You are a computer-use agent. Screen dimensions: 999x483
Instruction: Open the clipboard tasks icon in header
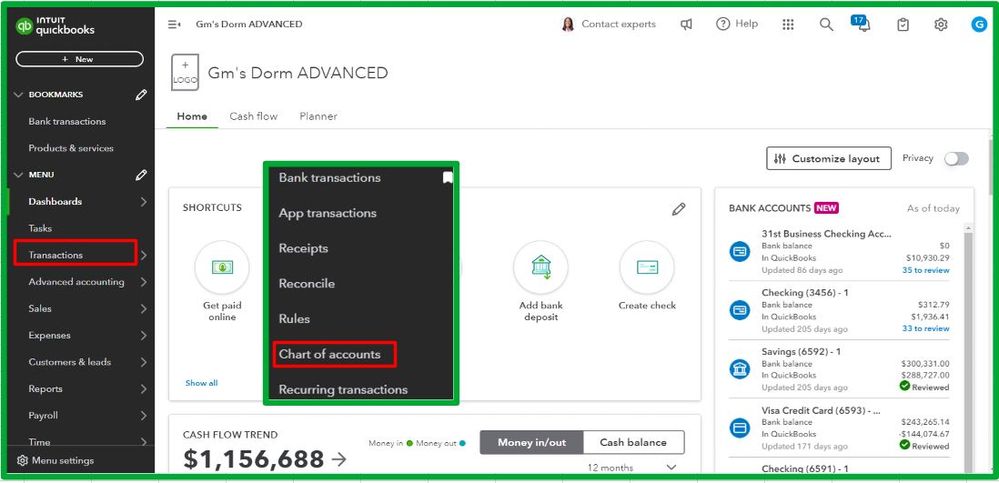pos(903,24)
